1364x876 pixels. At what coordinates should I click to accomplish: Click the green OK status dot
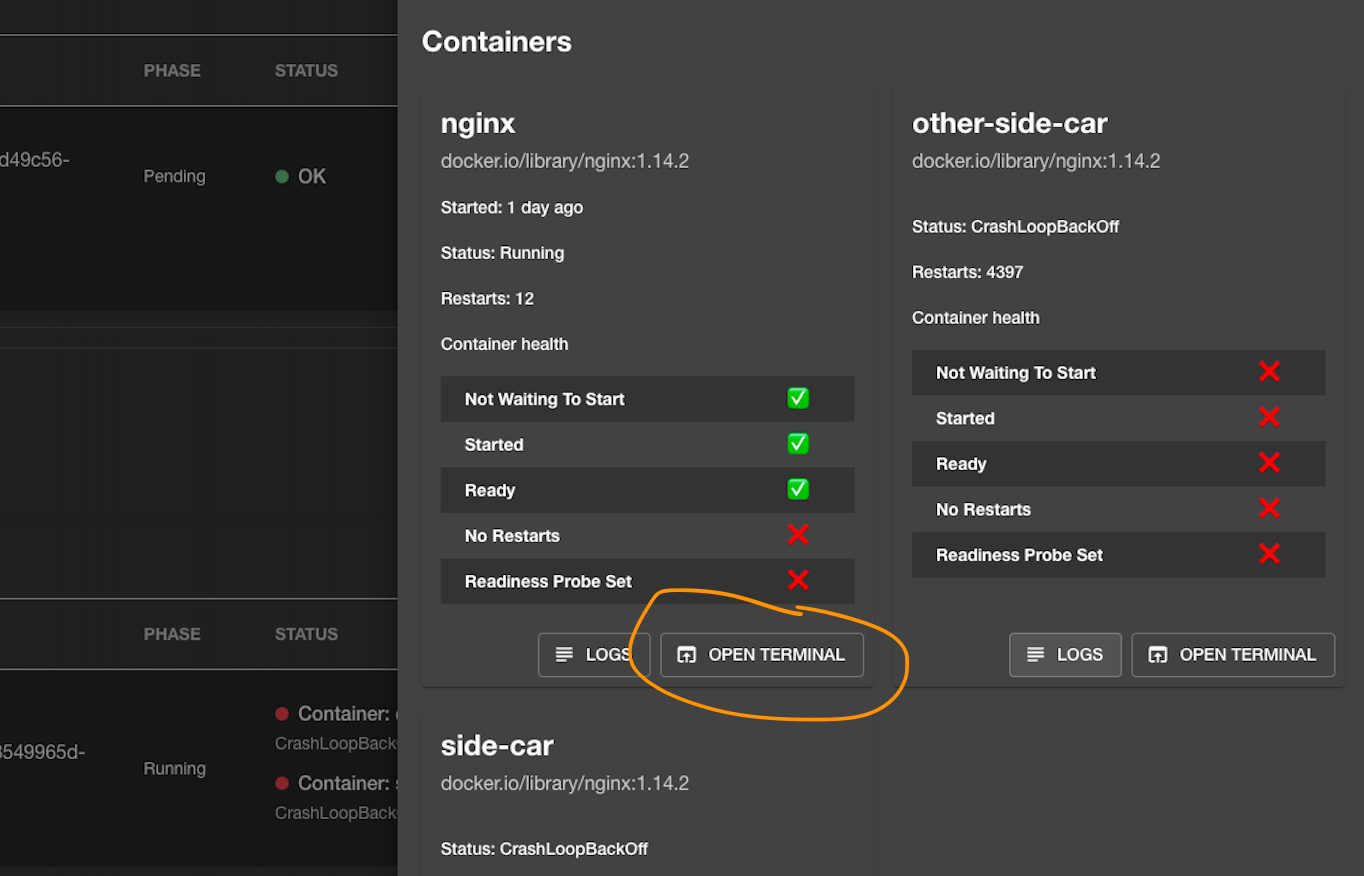coord(282,177)
